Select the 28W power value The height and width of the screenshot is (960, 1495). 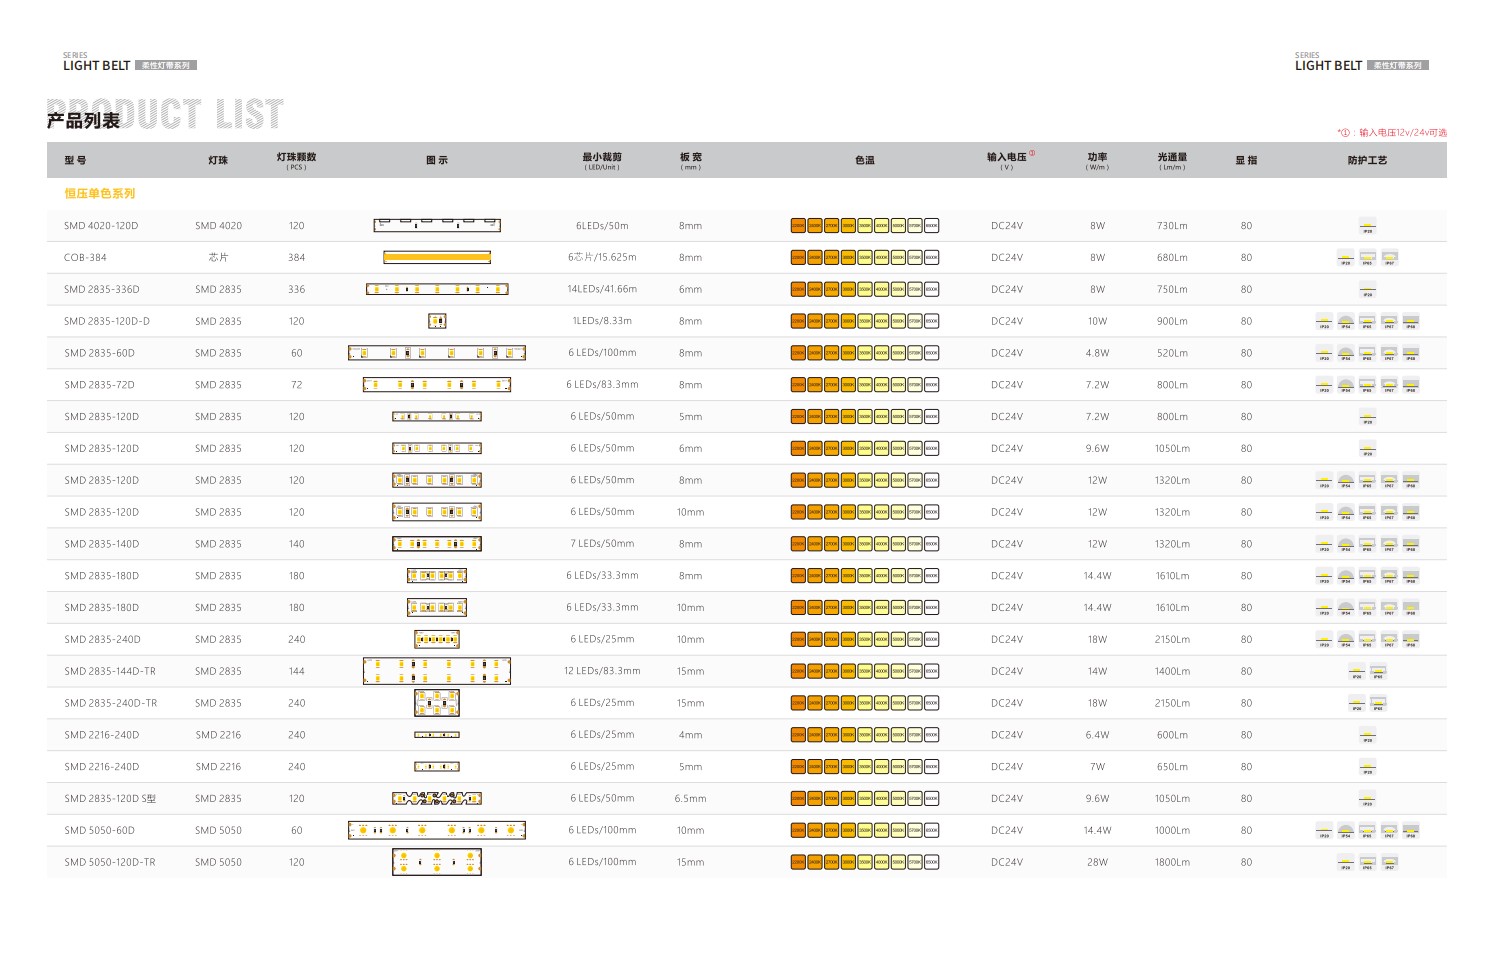coord(1097,862)
